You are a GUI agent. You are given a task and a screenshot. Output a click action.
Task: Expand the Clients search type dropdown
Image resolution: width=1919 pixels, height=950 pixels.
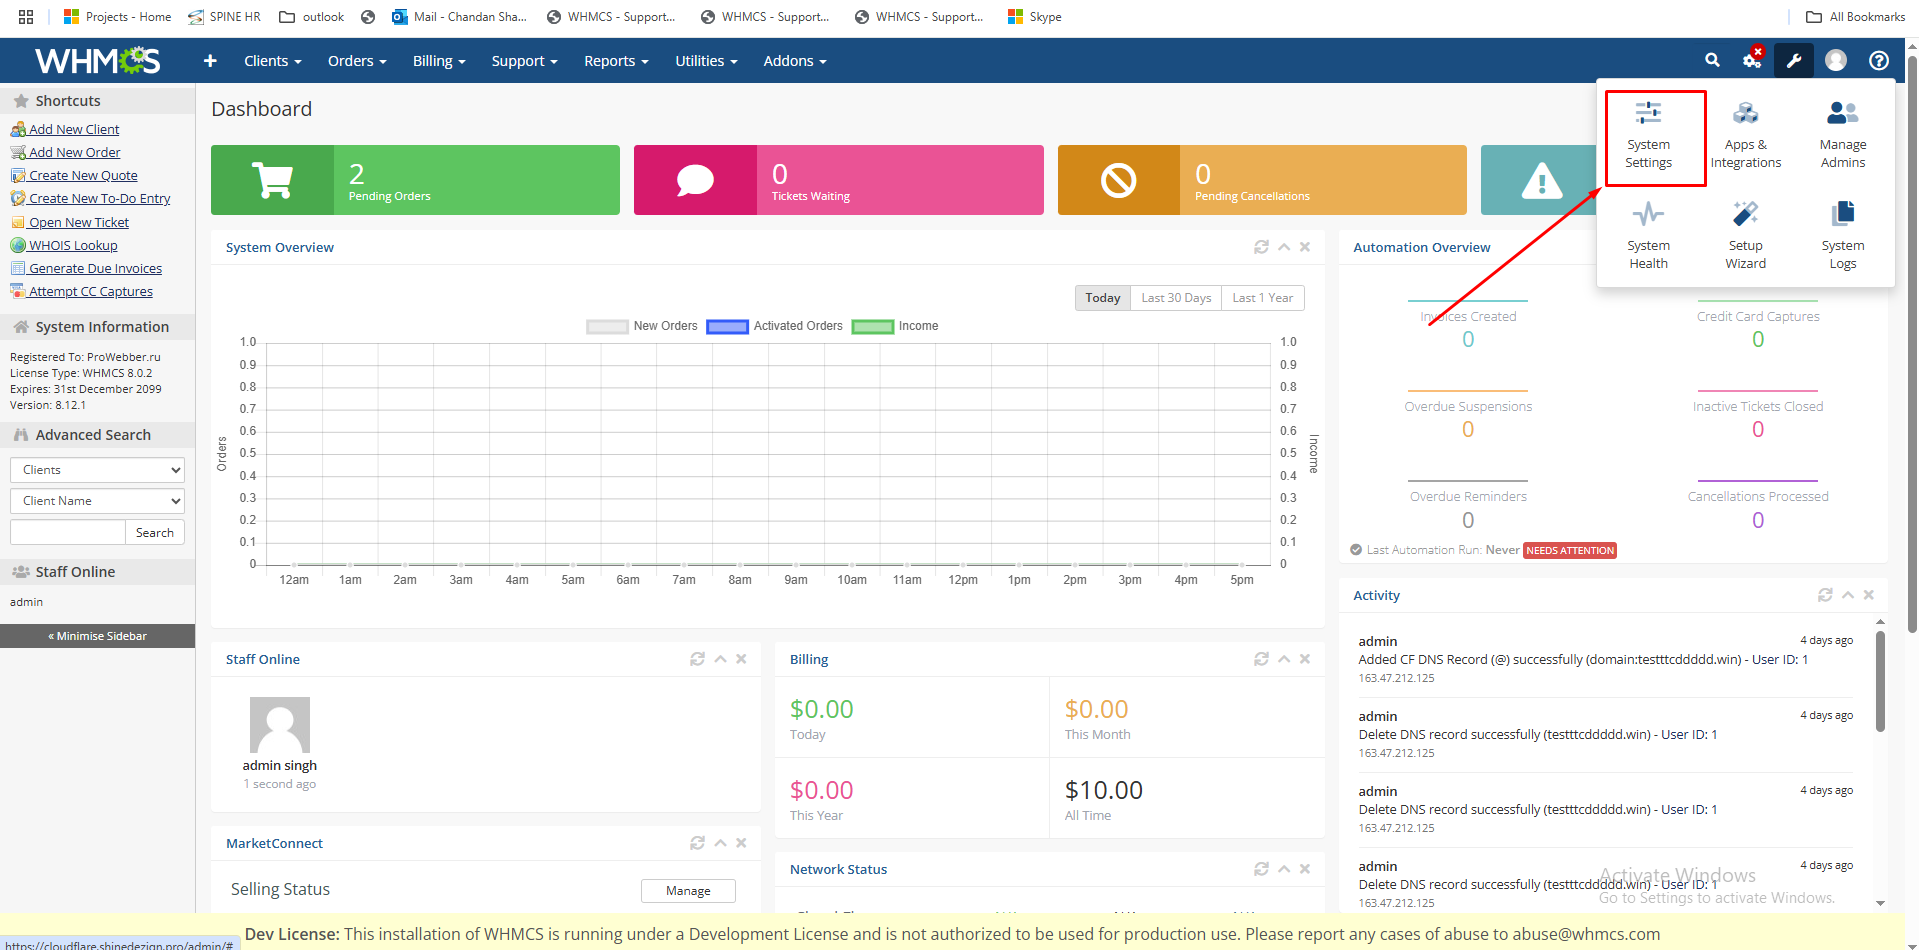97,470
